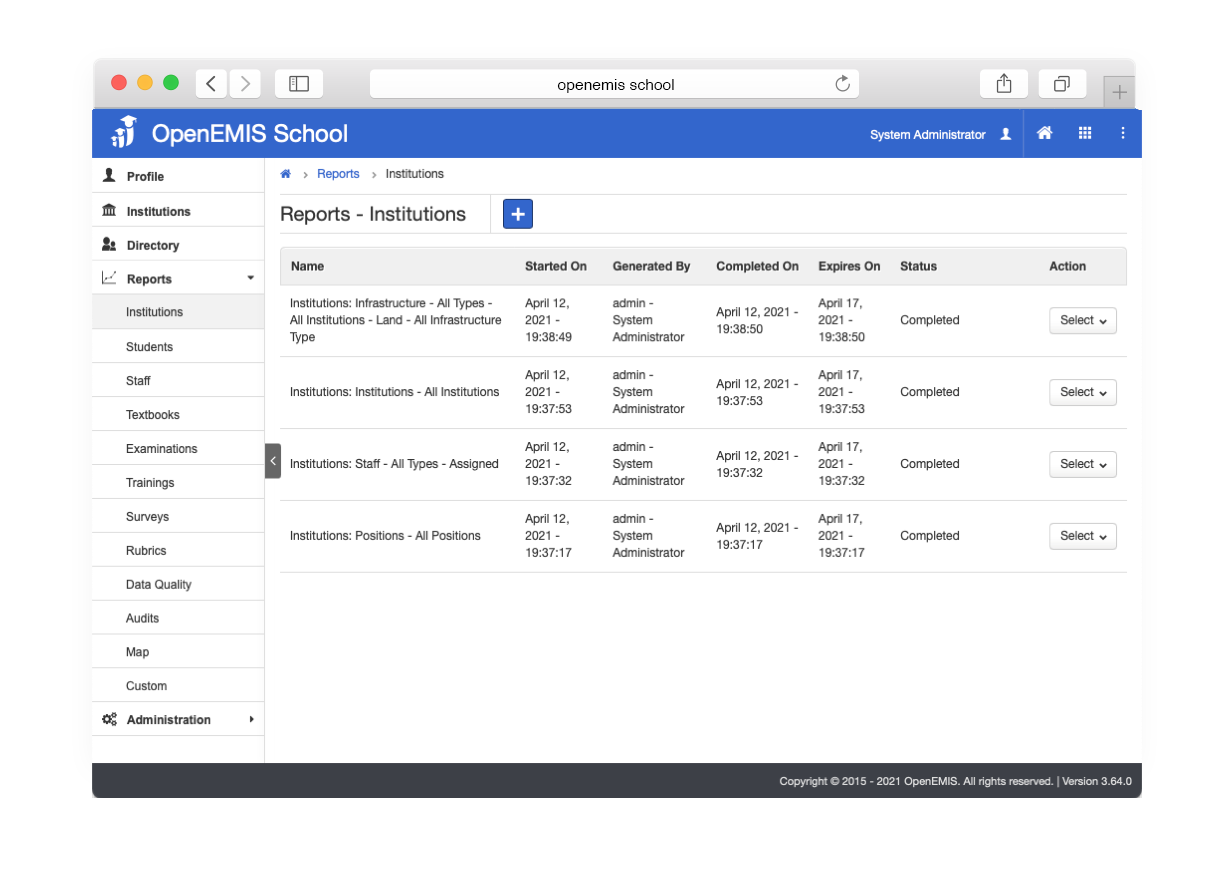1230x896 pixels.
Task: Open a new browser tab
Action: point(1120,92)
